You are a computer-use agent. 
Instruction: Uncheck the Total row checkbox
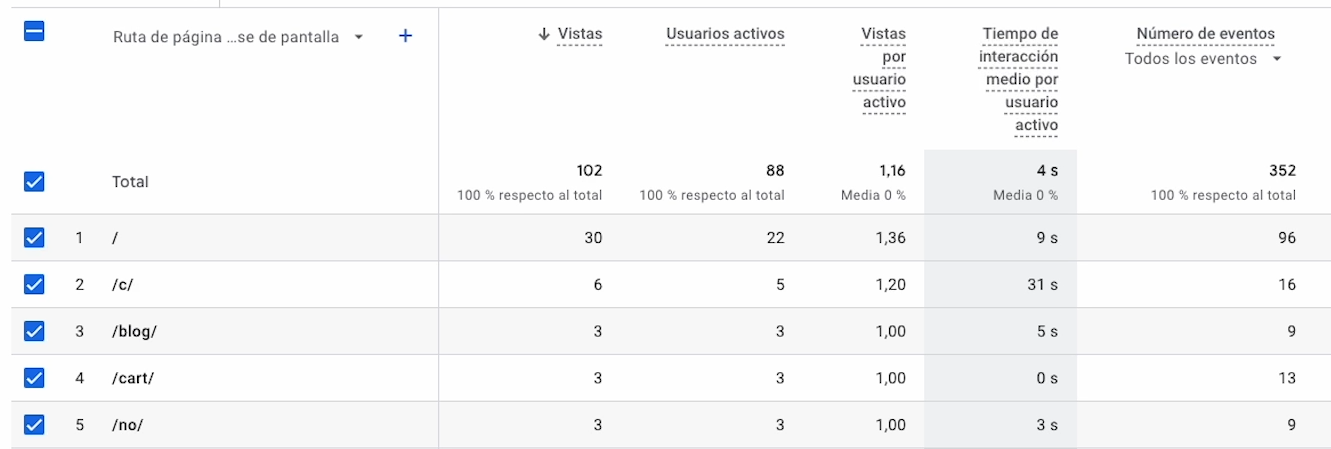(x=34, y=182)
